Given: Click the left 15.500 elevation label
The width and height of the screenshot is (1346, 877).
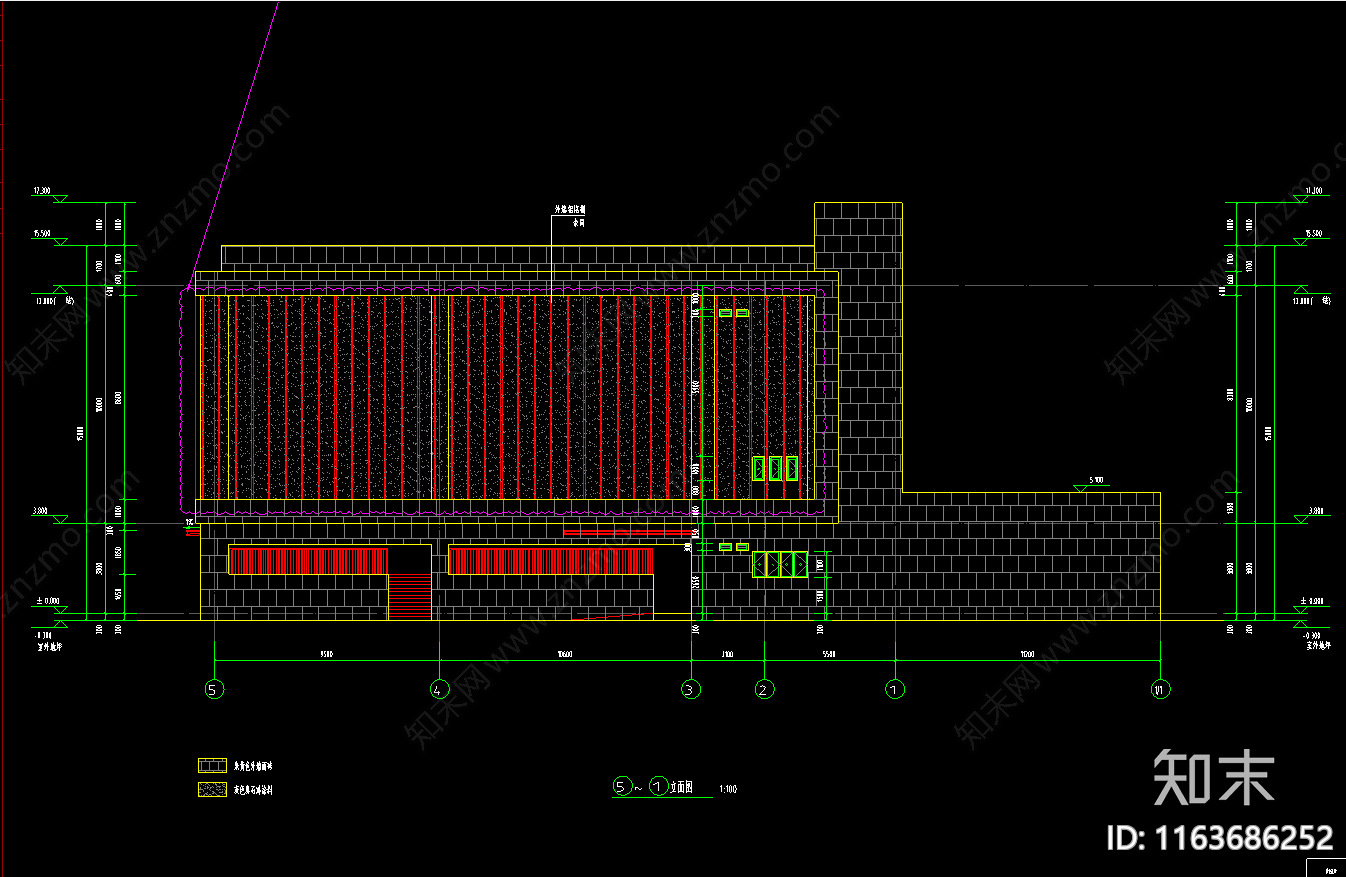Looking at the screenshot, I should click(41, 233).
